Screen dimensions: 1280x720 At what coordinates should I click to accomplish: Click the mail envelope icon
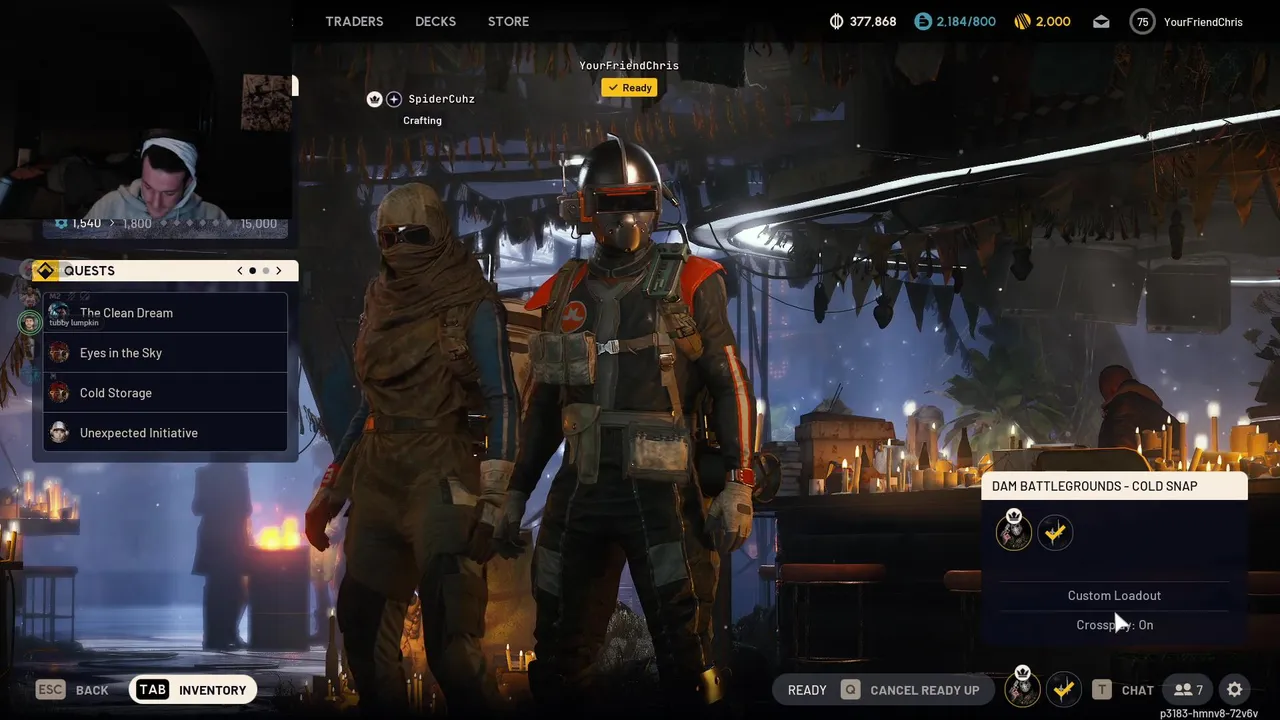click(1101, 21)
